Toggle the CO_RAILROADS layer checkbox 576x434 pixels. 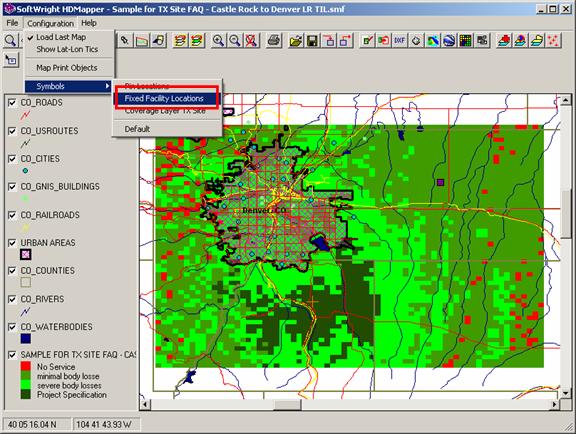[12, 215]
